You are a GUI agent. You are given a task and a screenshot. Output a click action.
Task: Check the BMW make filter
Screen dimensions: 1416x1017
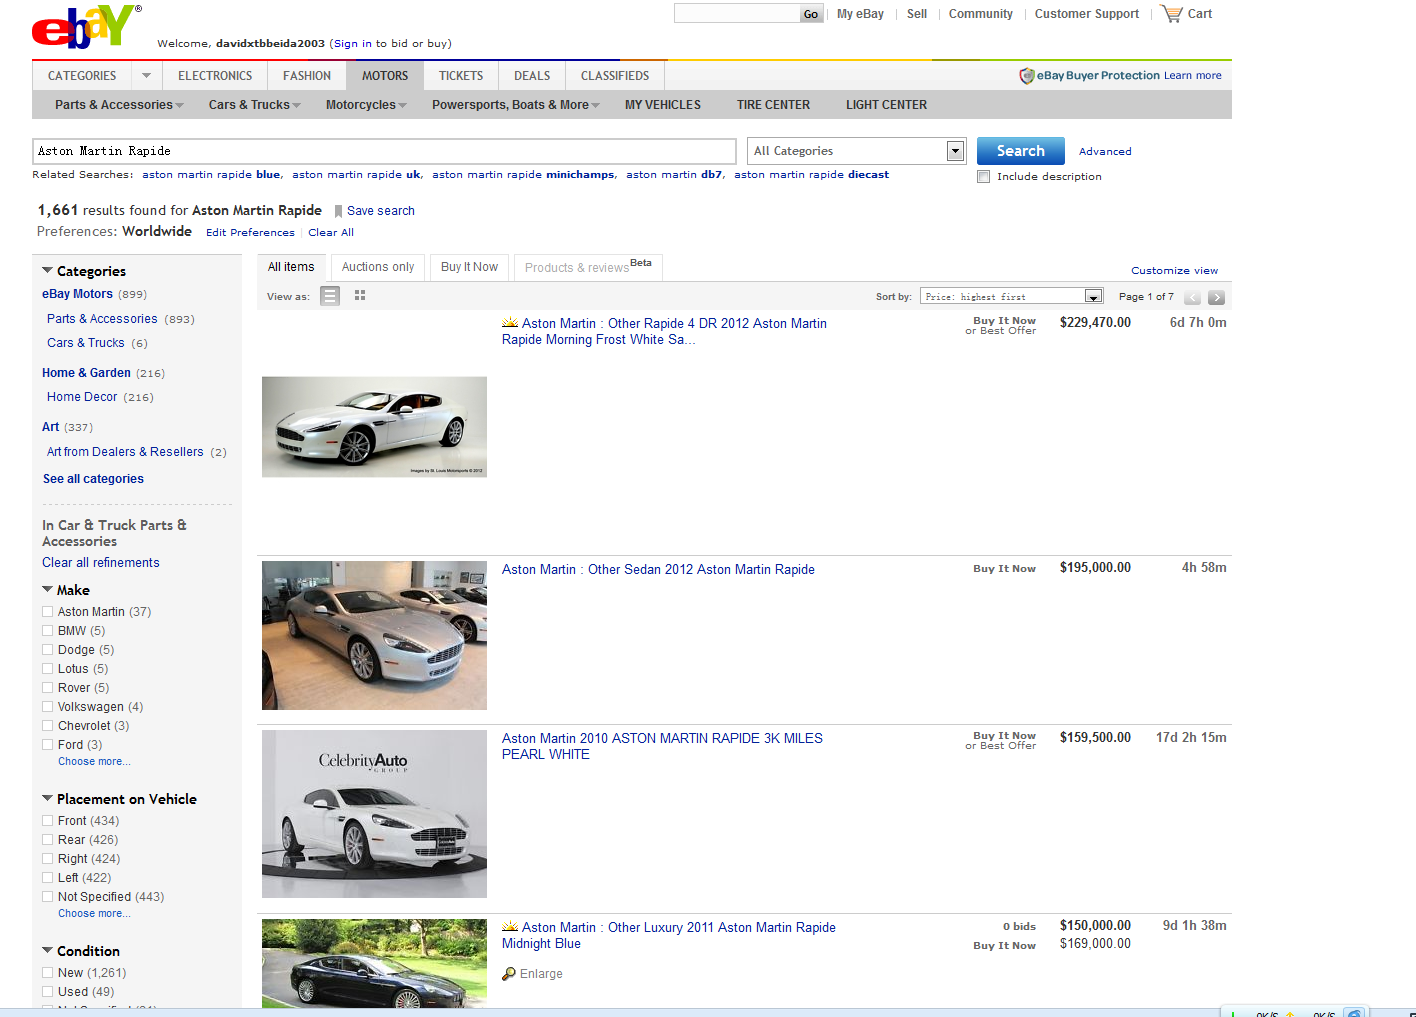pyautogui.click(x=48, y=631)
